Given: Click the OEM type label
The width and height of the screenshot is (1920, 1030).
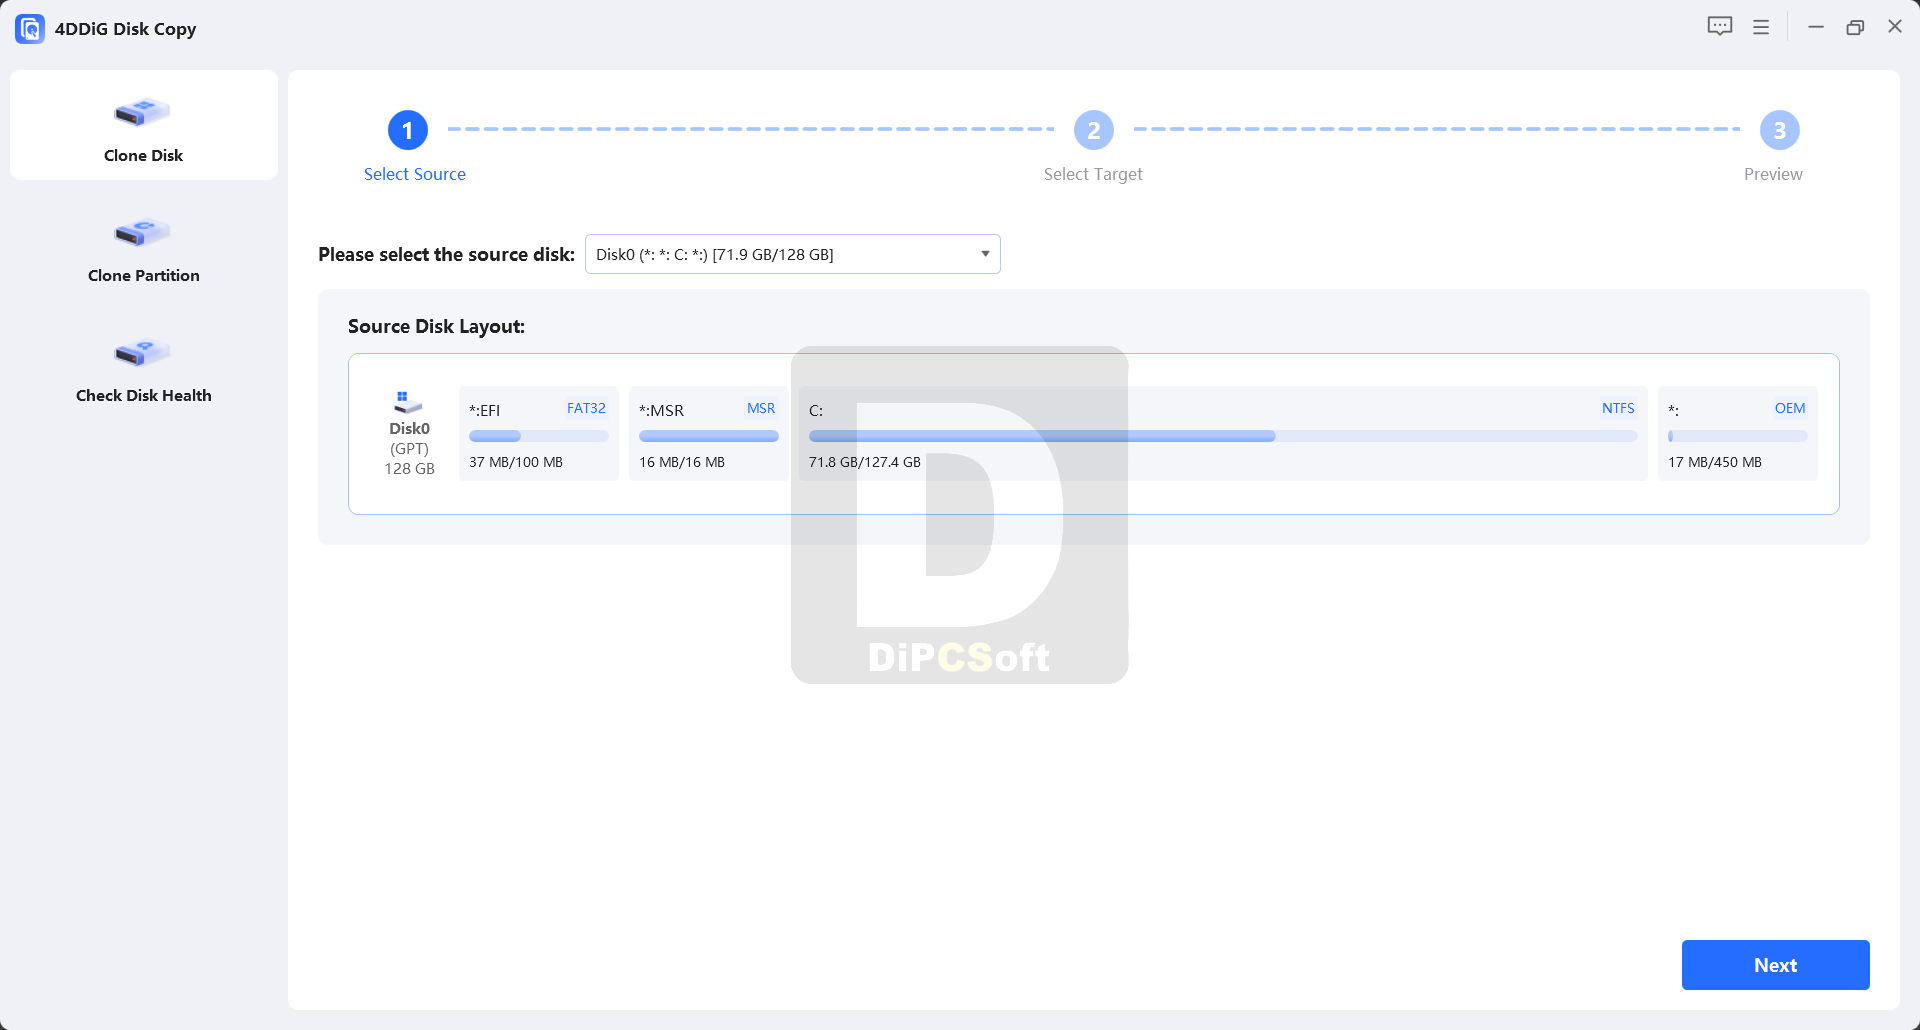Looking at the screenshot, I should [1790, 408].
